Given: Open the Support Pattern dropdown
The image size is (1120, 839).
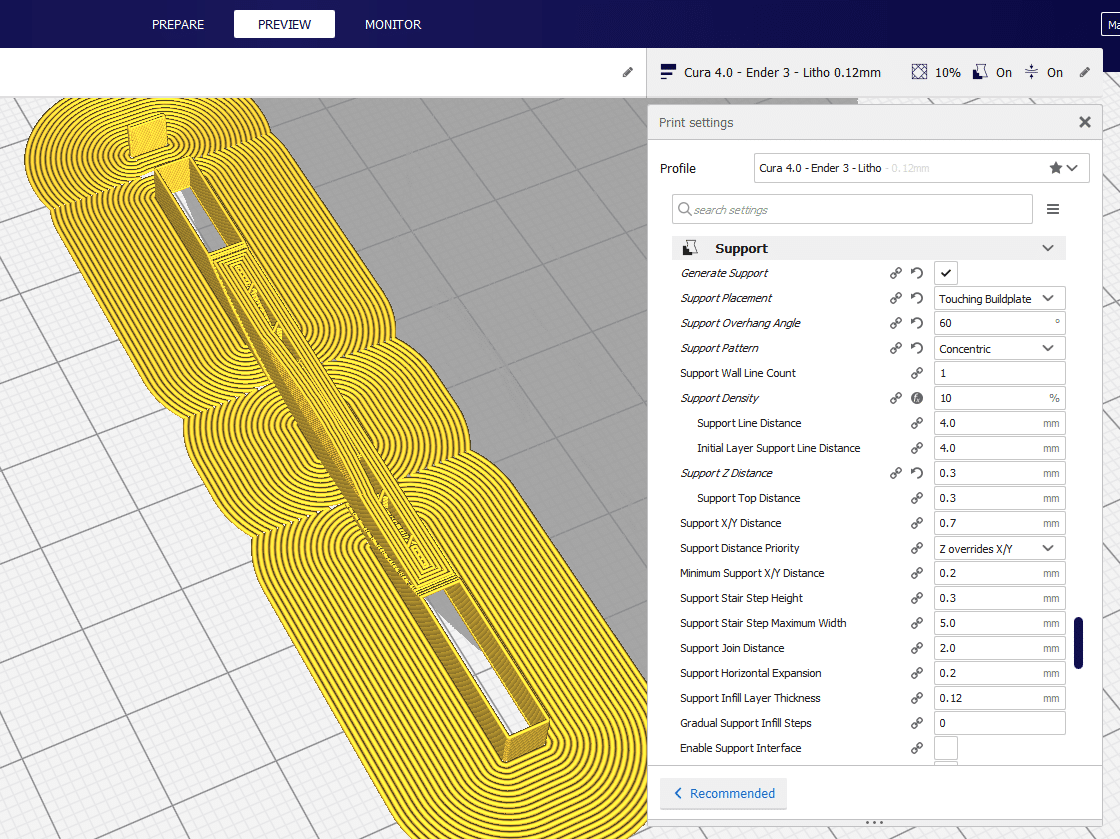Looking at the screenshot, I should click(999, 348).
